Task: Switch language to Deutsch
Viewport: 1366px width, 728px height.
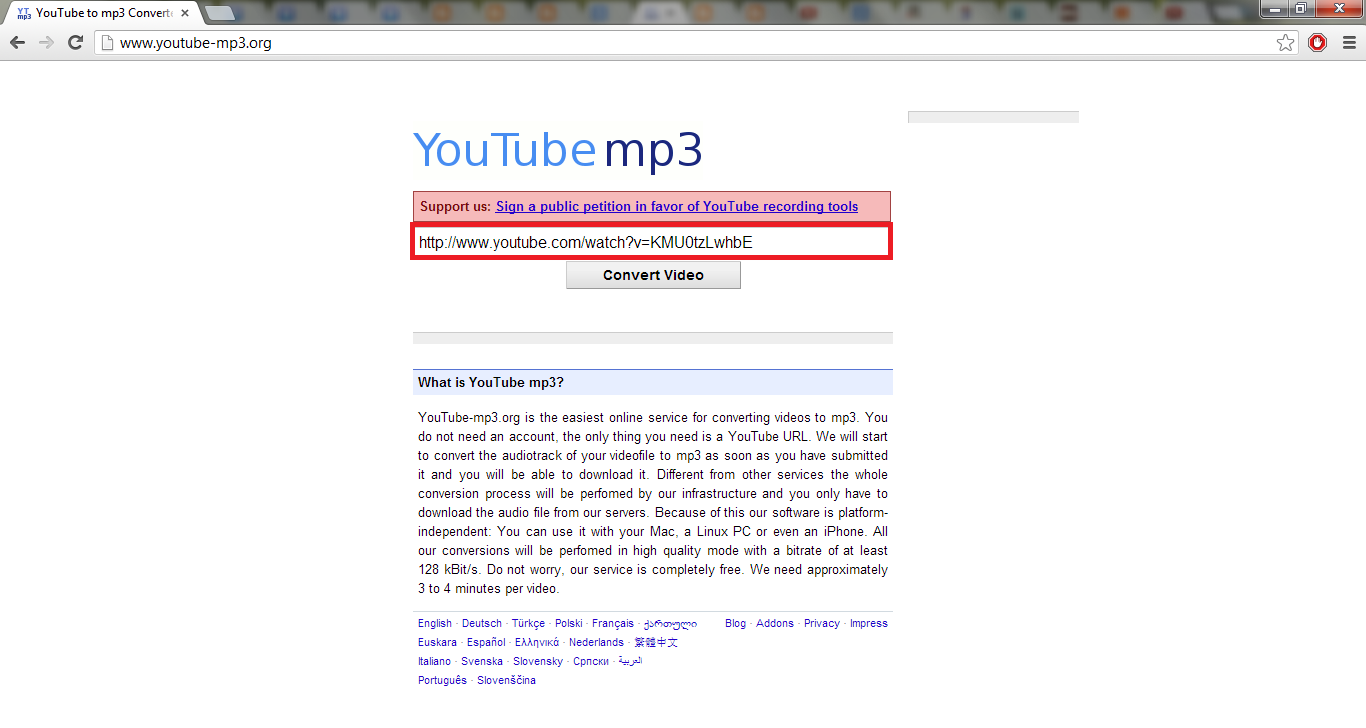Action: click(x=482, y=624)
